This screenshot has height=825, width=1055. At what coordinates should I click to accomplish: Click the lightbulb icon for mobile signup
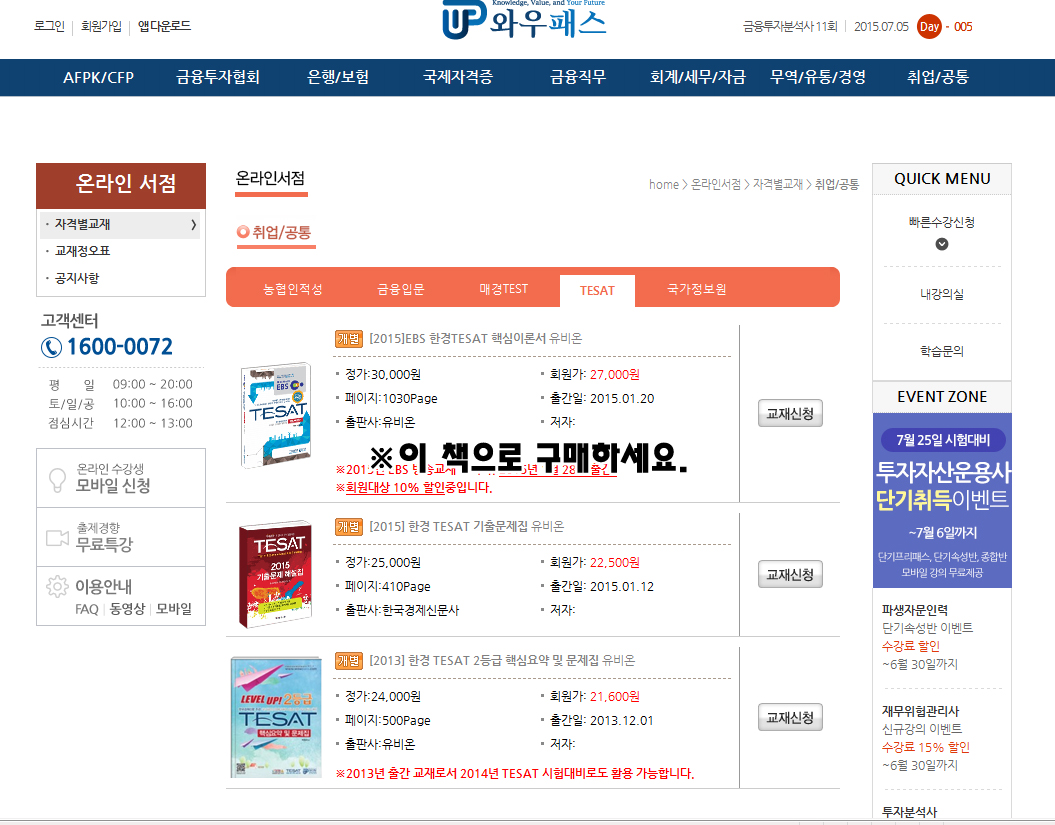(x=57, y=478)
